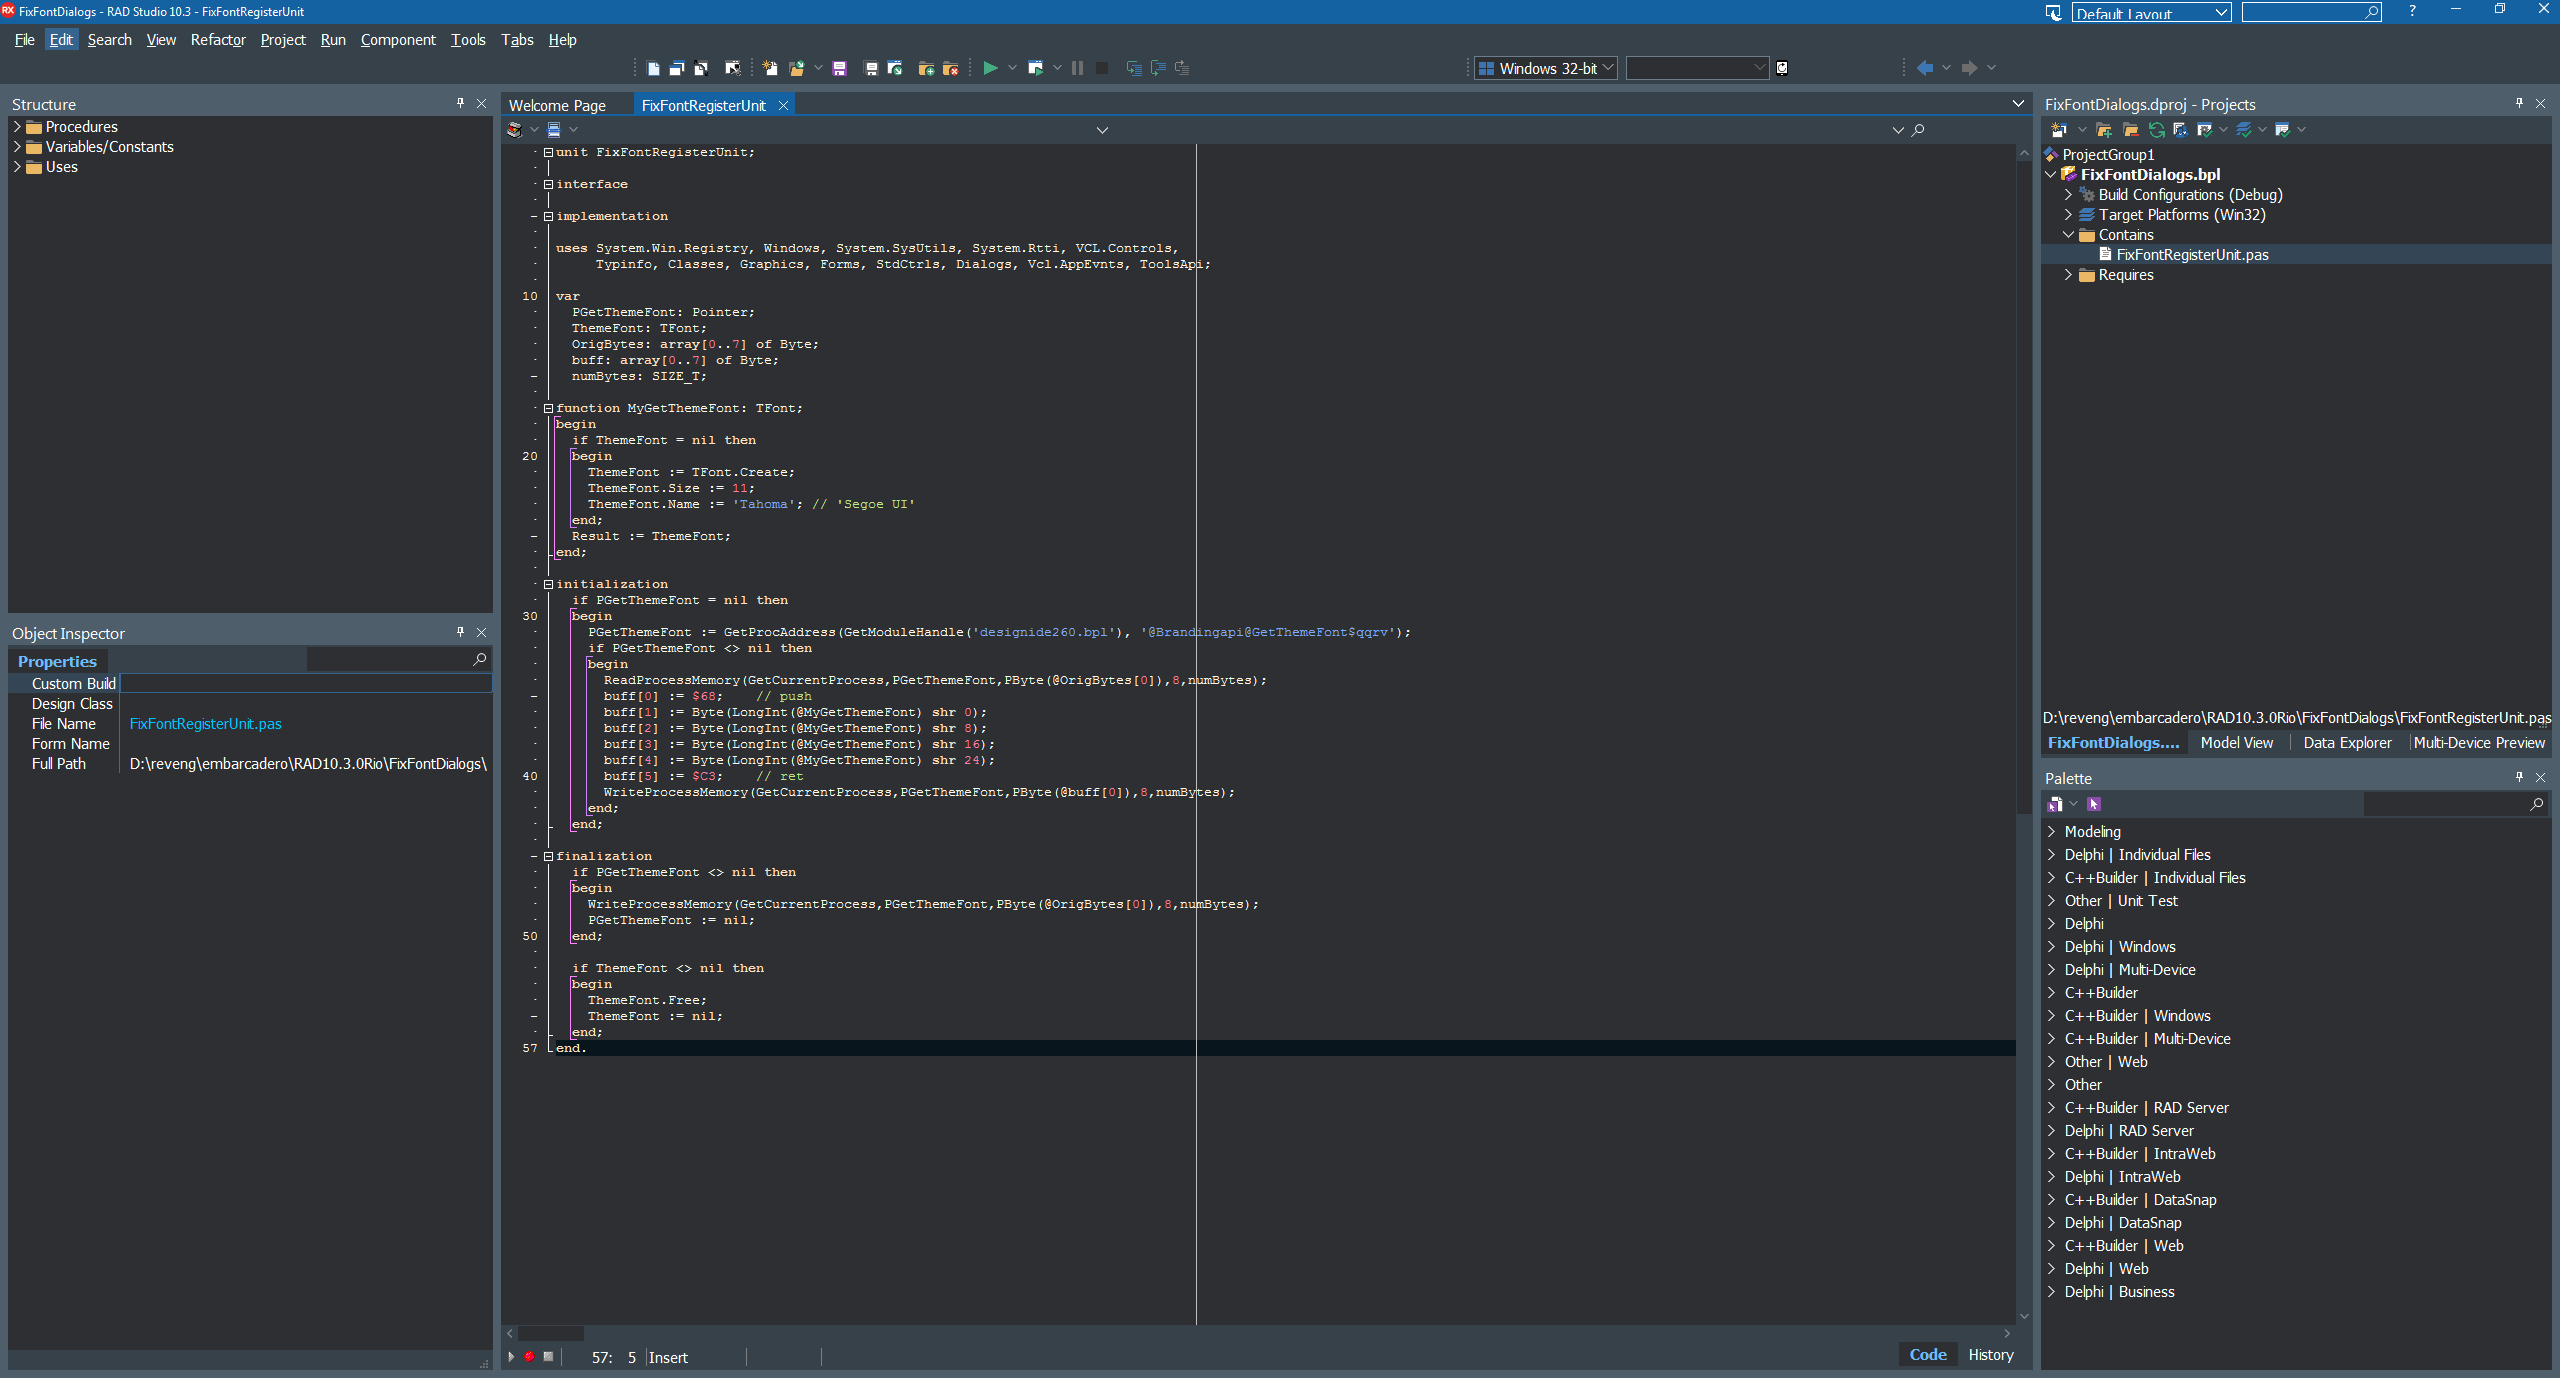Click the Run Until Return icon

[x=1182, y=68]
